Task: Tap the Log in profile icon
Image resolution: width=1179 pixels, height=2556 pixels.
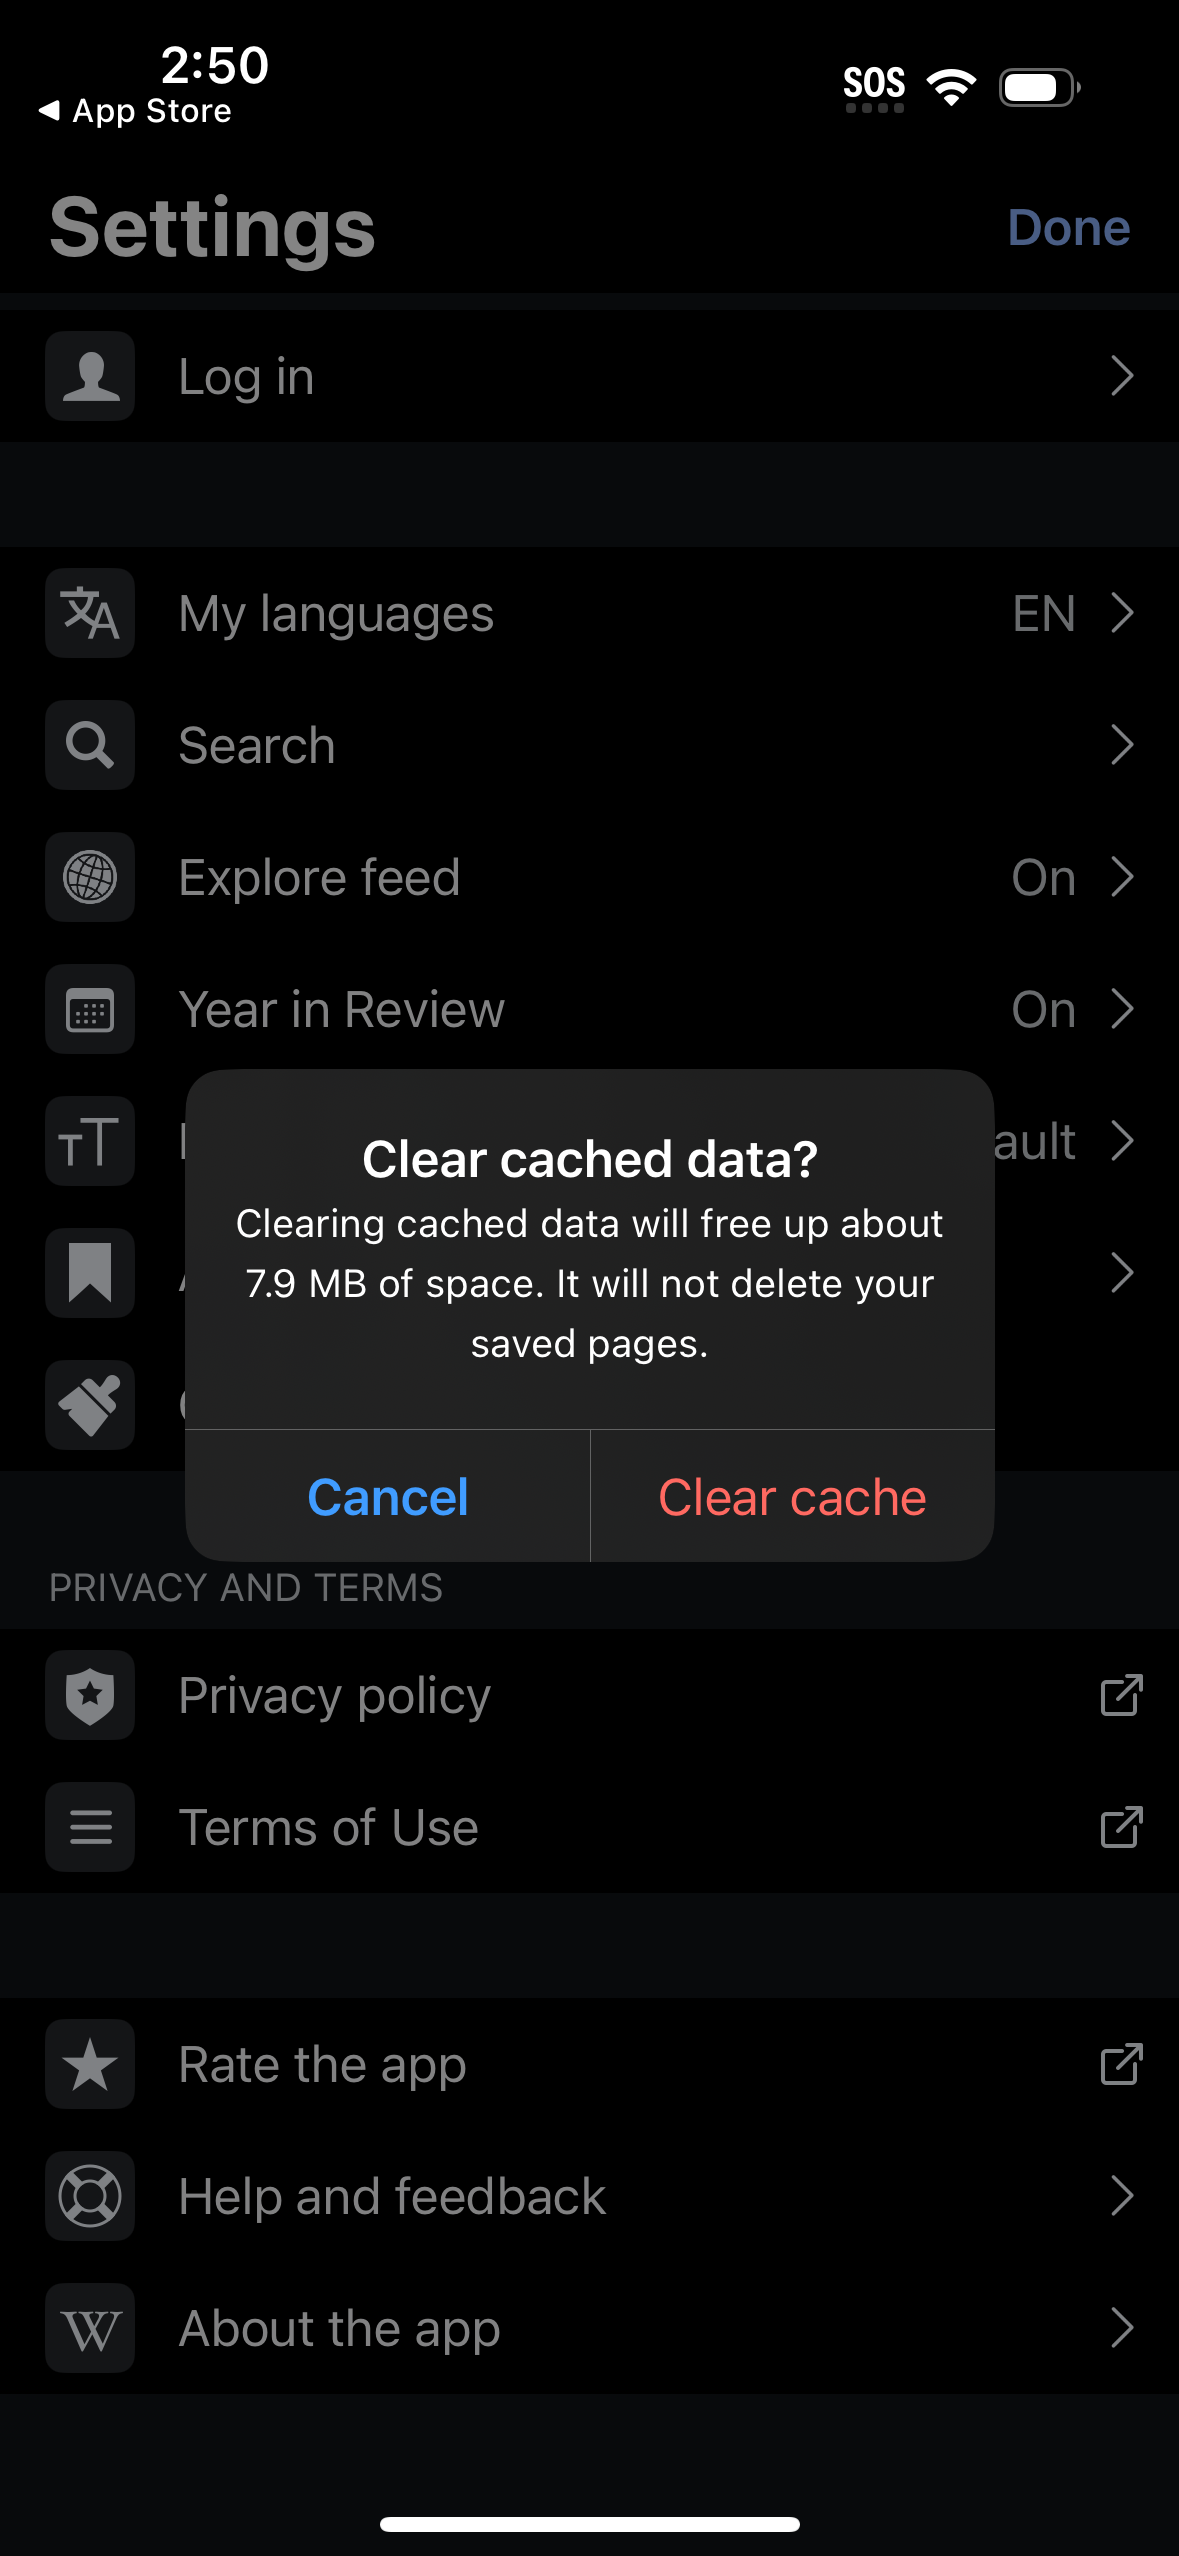Action: (89, 376)
